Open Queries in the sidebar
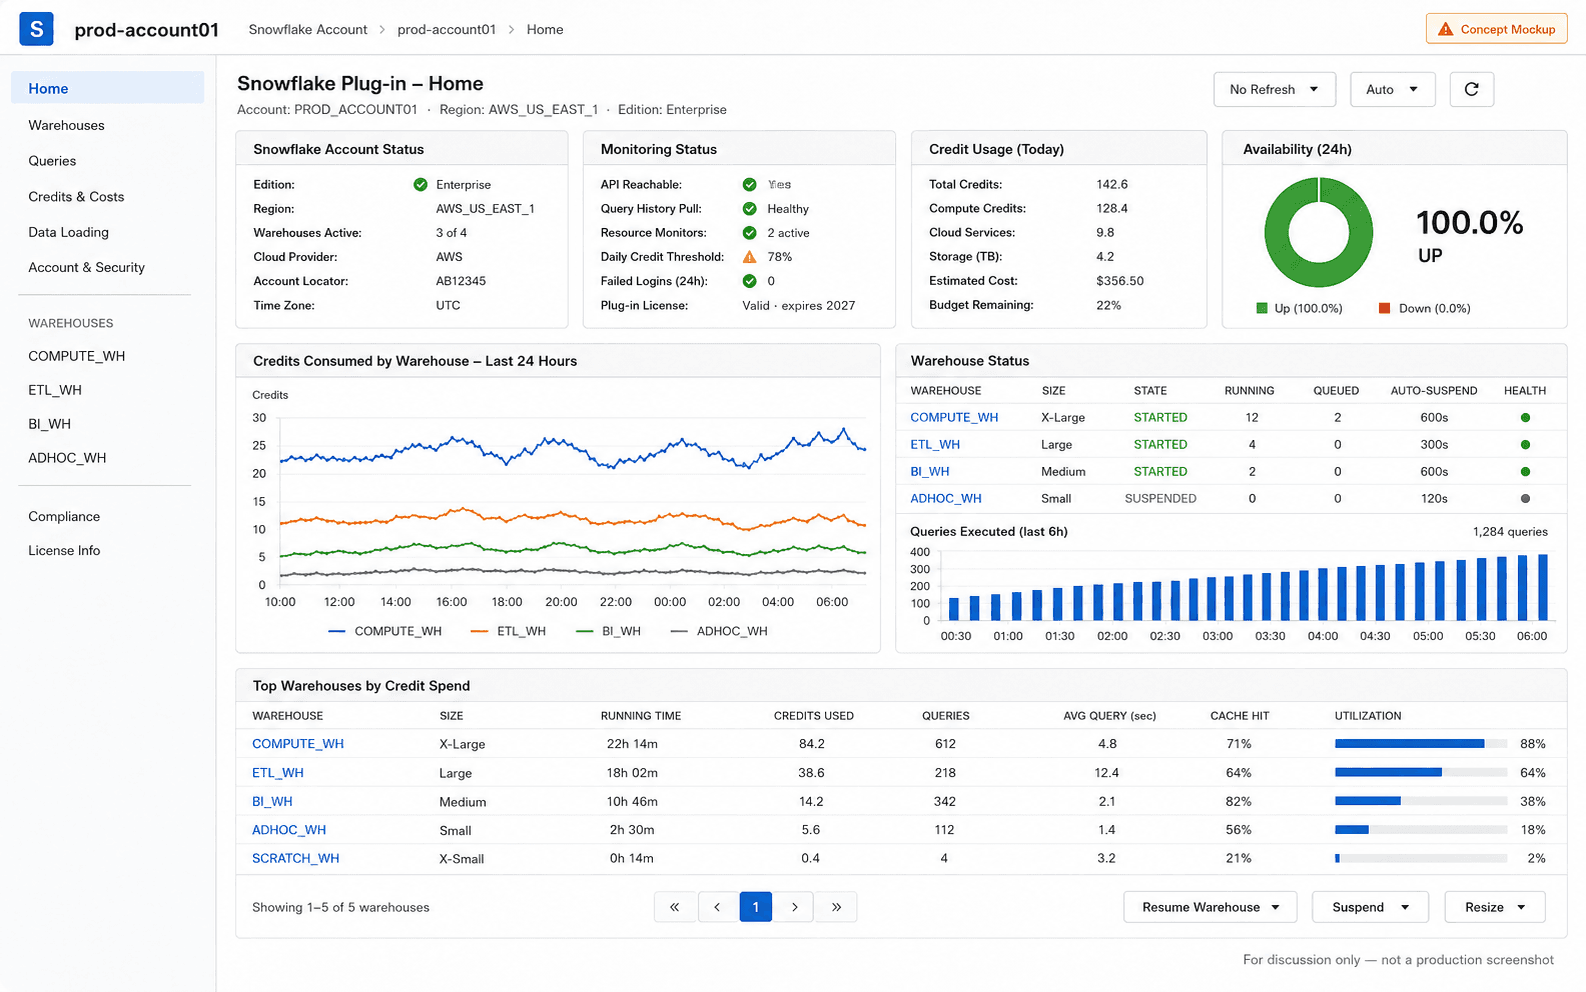Viewport: 1586px width, 992px height. pyautogui.click(x=52, y=161)
